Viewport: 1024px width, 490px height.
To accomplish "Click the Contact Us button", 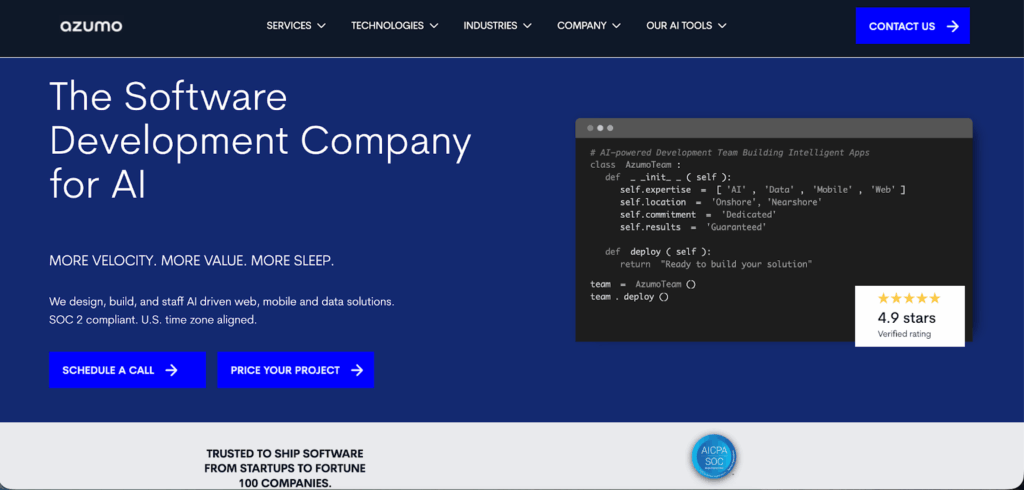I will (912, 26).
